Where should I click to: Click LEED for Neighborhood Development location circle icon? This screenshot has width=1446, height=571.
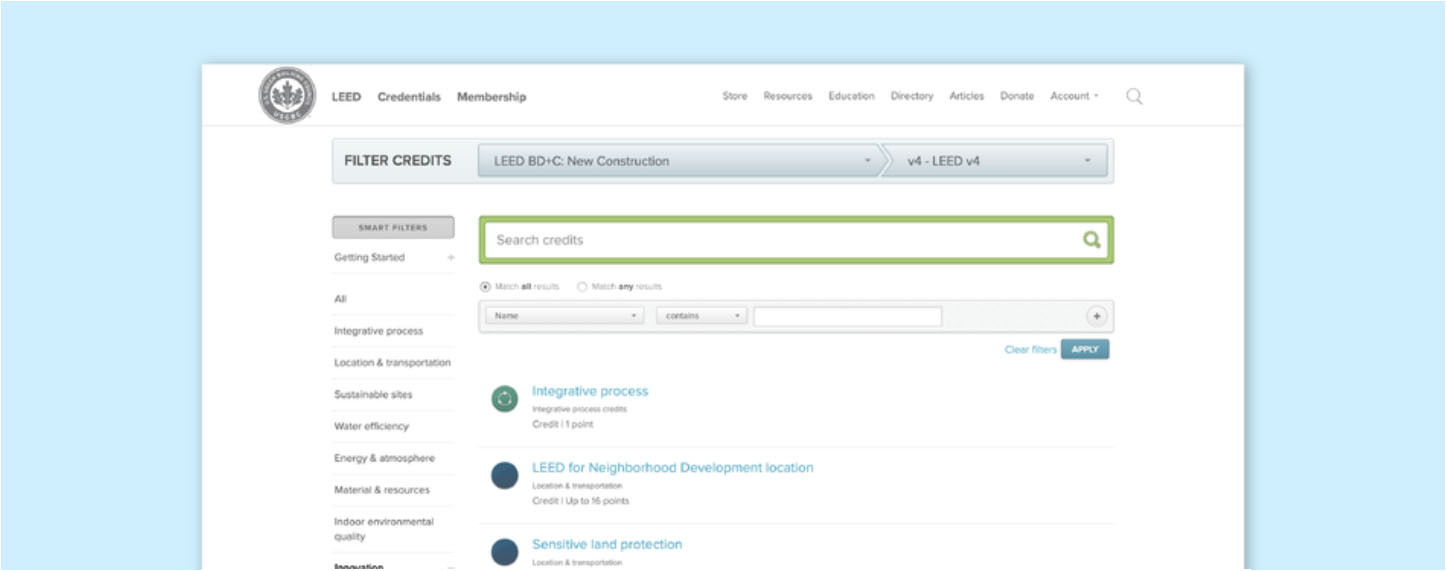pyautogui.click(x=505, y=475)
